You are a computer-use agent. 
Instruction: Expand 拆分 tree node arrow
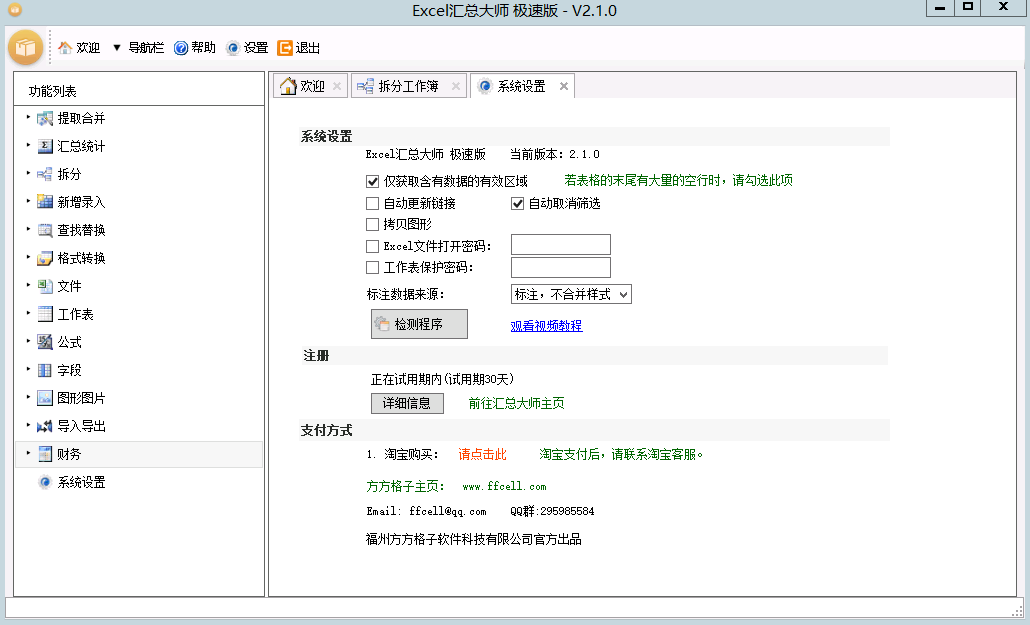point(28,173)
